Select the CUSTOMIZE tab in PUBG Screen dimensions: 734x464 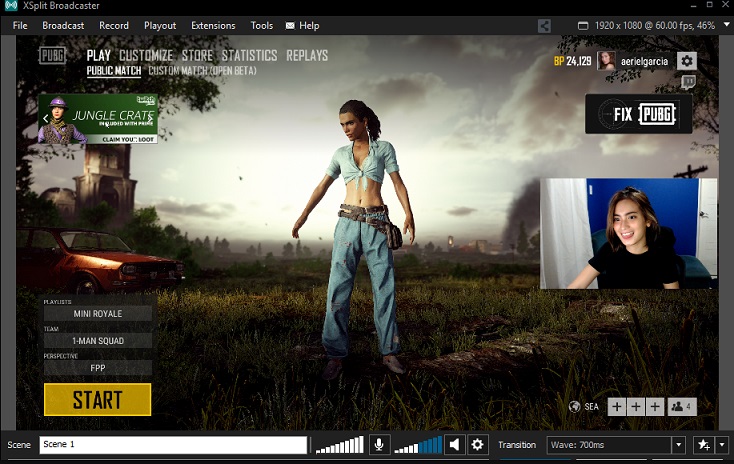click(146, 56)
